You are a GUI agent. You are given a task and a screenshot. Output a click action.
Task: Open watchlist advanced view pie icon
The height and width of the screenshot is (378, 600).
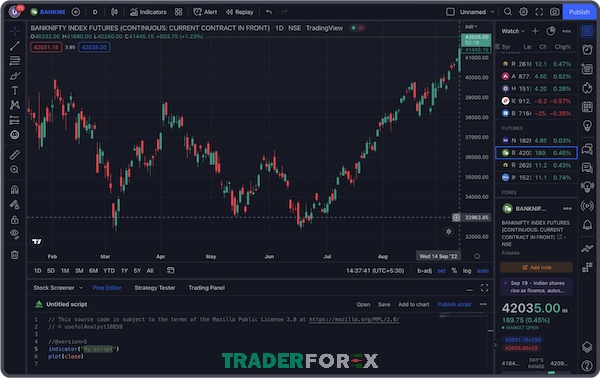coord(551,31)
